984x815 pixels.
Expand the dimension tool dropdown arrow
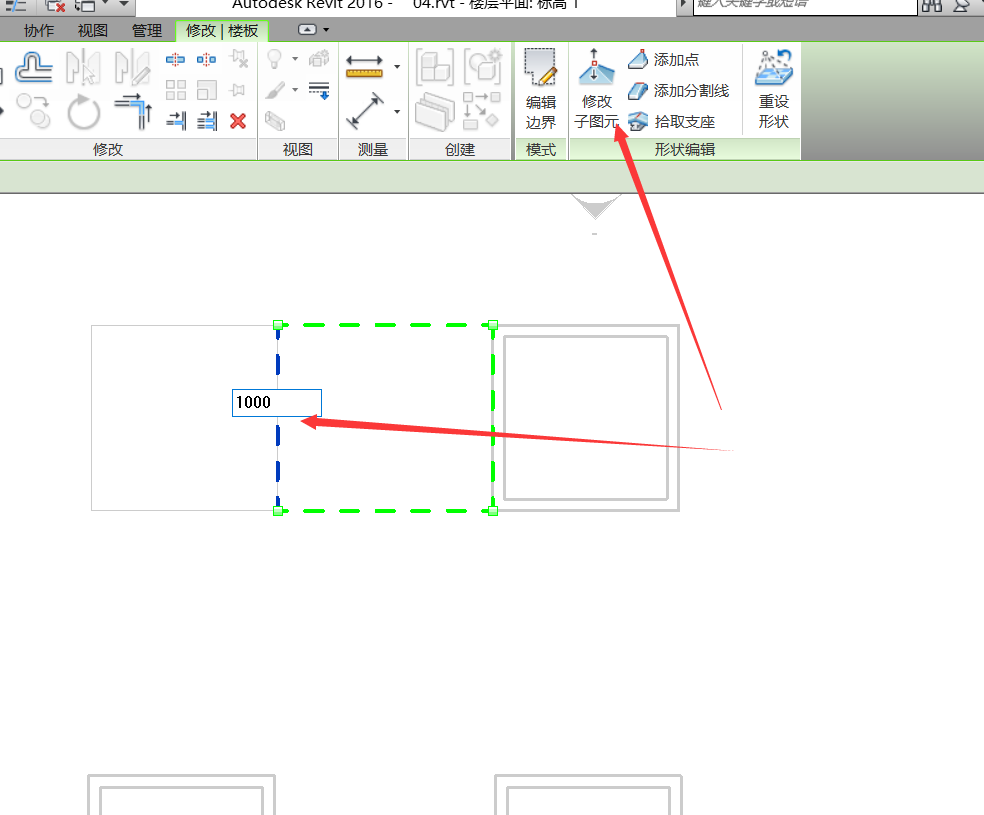pos(397,111)
